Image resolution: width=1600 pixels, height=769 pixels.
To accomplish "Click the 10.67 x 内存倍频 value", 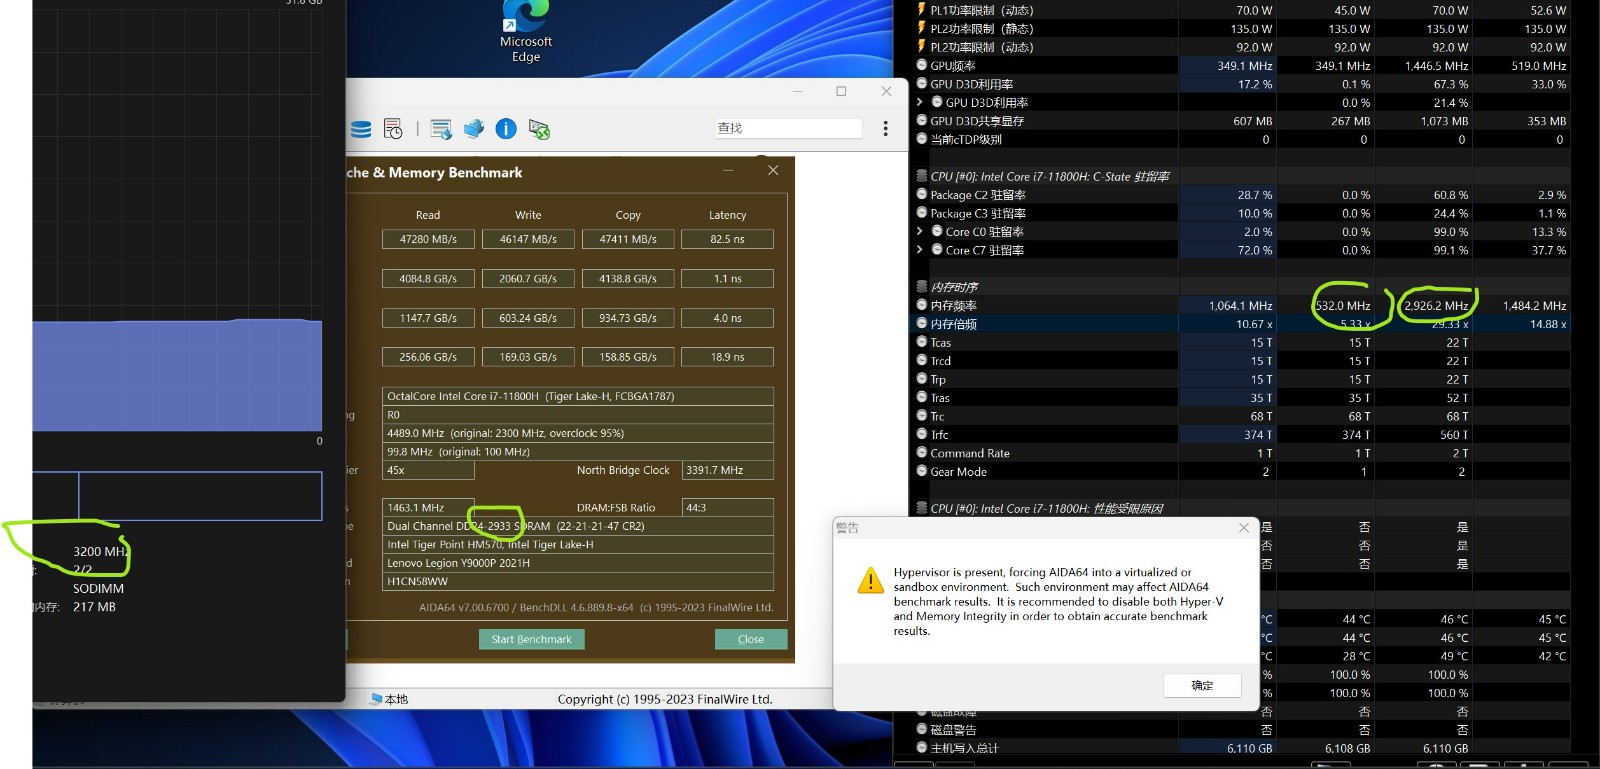I will click(x=1254, y=324).
